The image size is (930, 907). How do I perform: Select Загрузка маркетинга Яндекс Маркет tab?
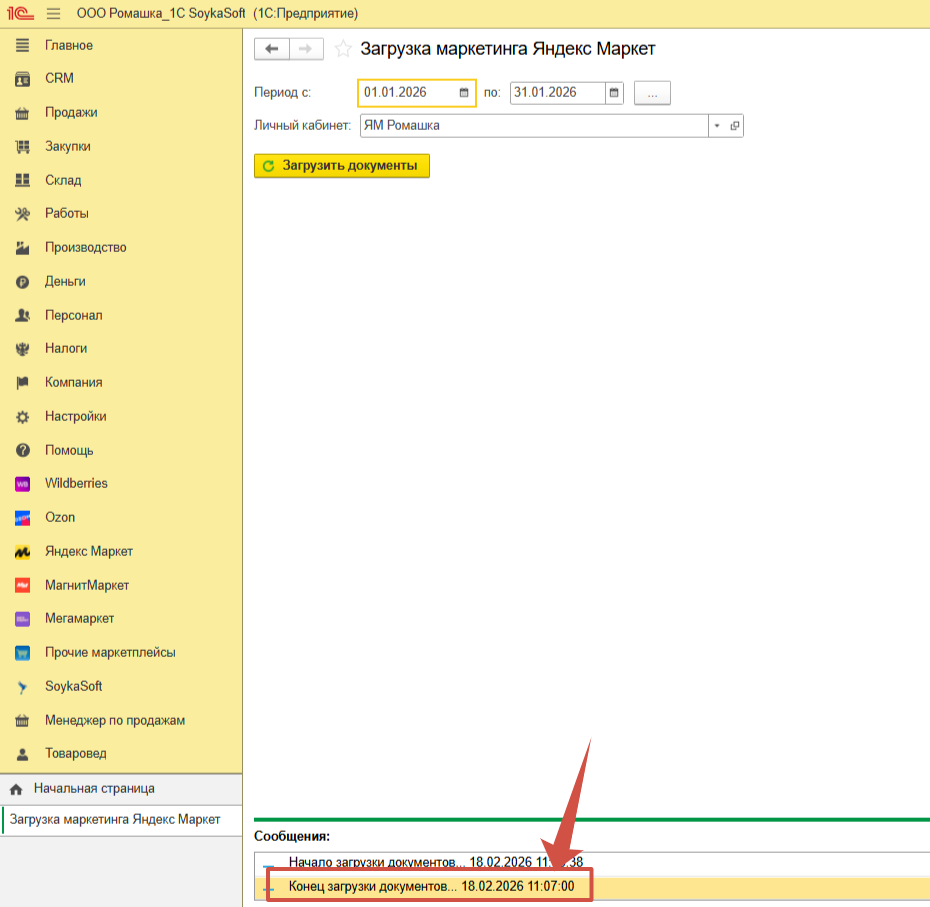click(x=115, y=819)
